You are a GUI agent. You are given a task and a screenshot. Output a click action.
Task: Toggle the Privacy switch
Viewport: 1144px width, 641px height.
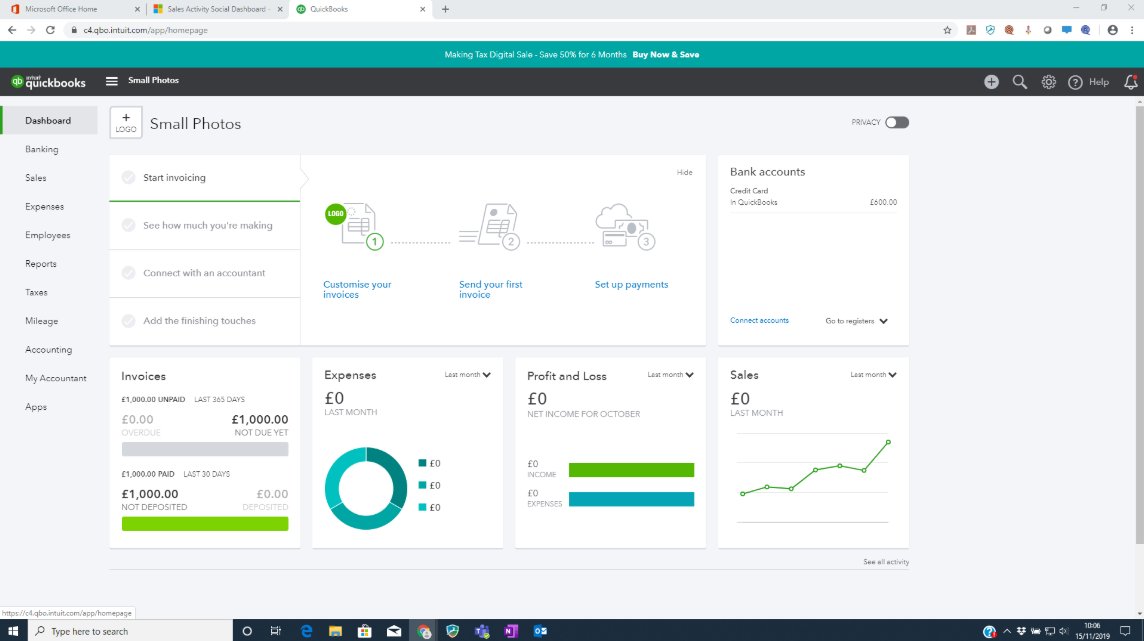click(897, 123)
